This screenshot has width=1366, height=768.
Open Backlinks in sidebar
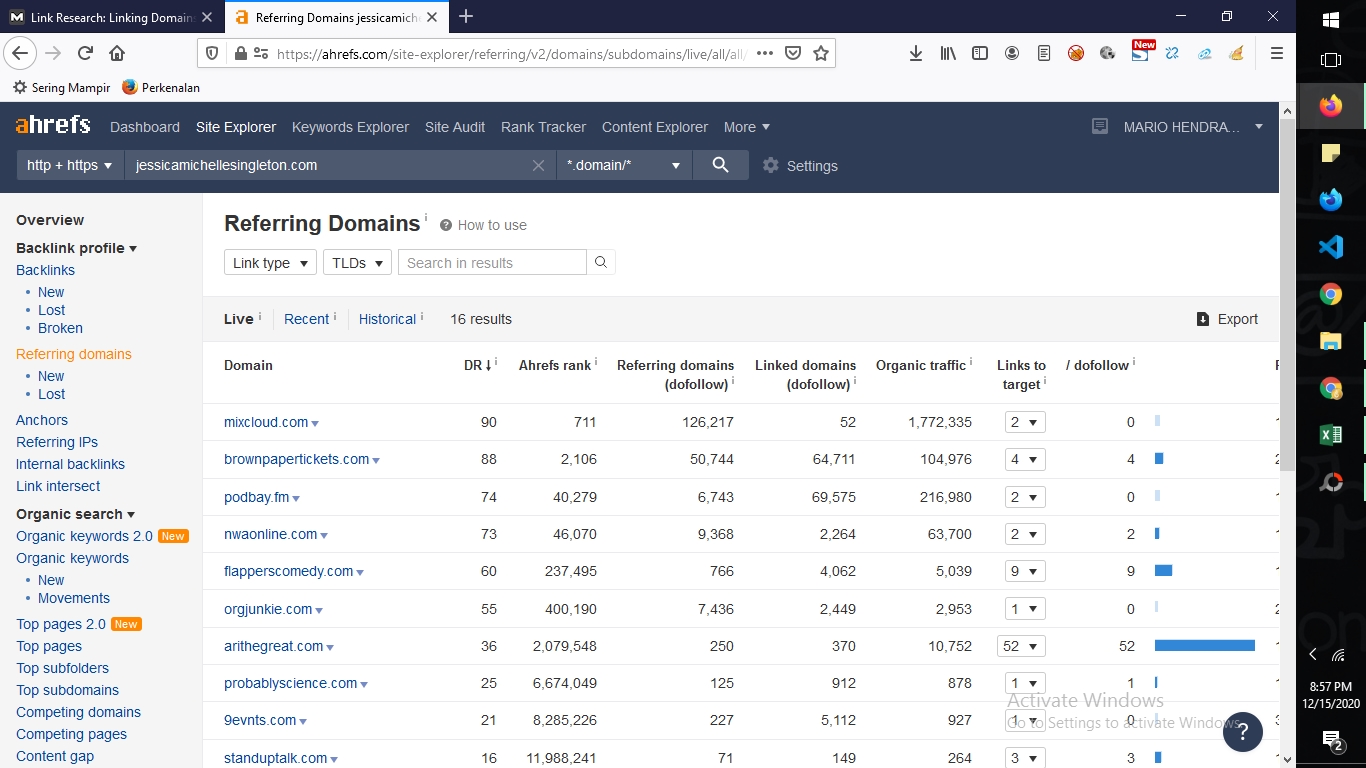pos(45,270)
